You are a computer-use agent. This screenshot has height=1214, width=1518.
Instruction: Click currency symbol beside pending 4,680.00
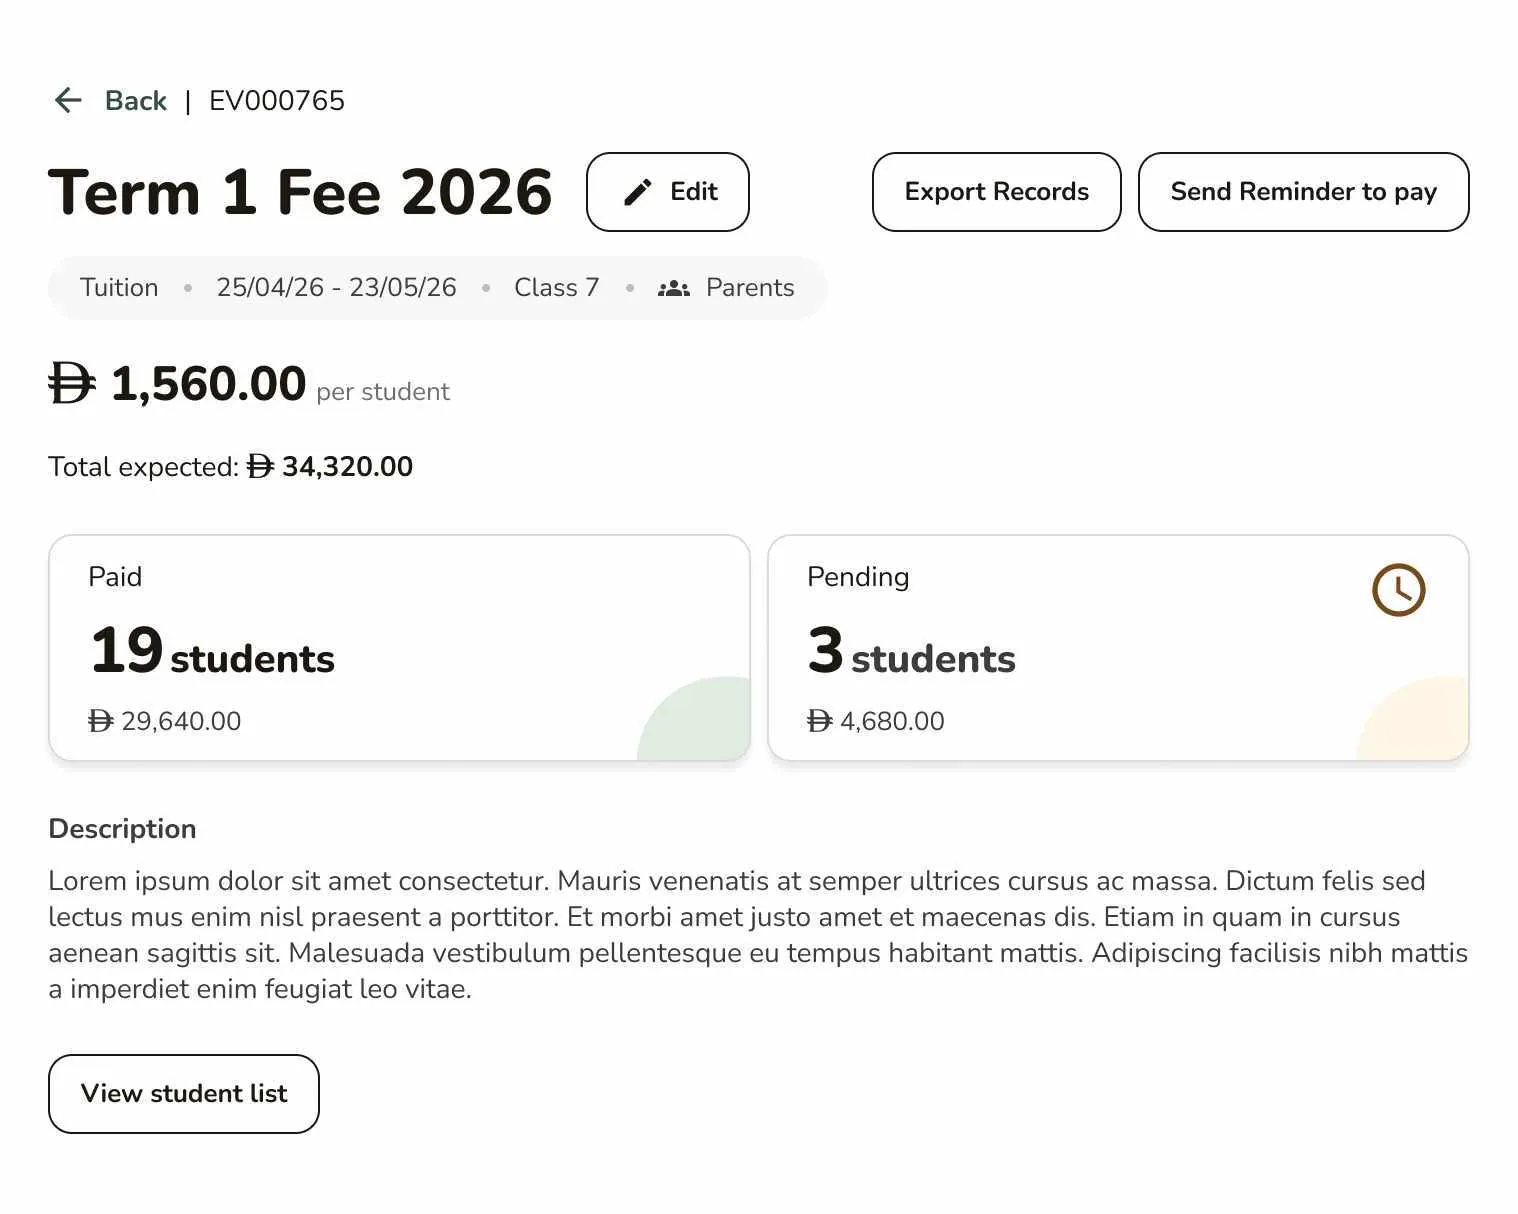click(x=819, y=721)
